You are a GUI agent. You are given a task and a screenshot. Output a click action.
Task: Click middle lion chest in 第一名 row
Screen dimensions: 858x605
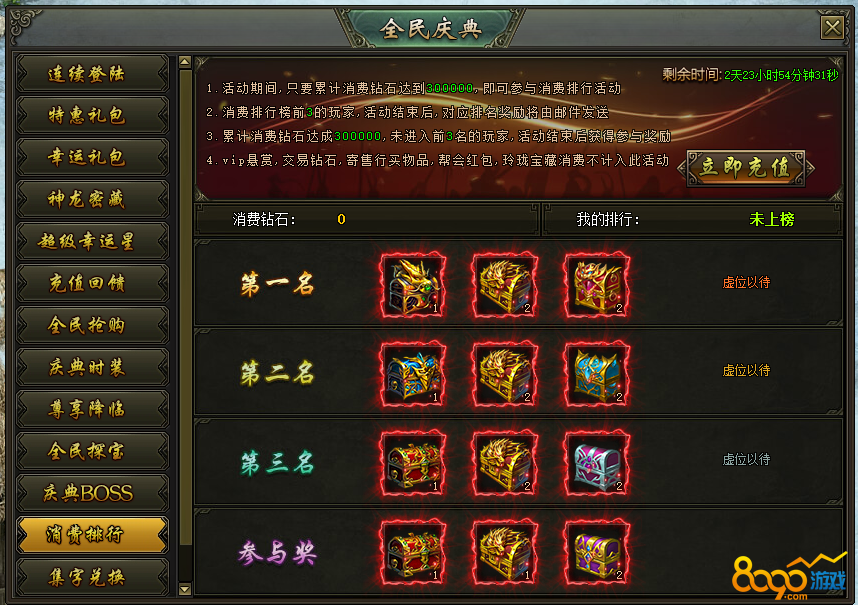505,286
